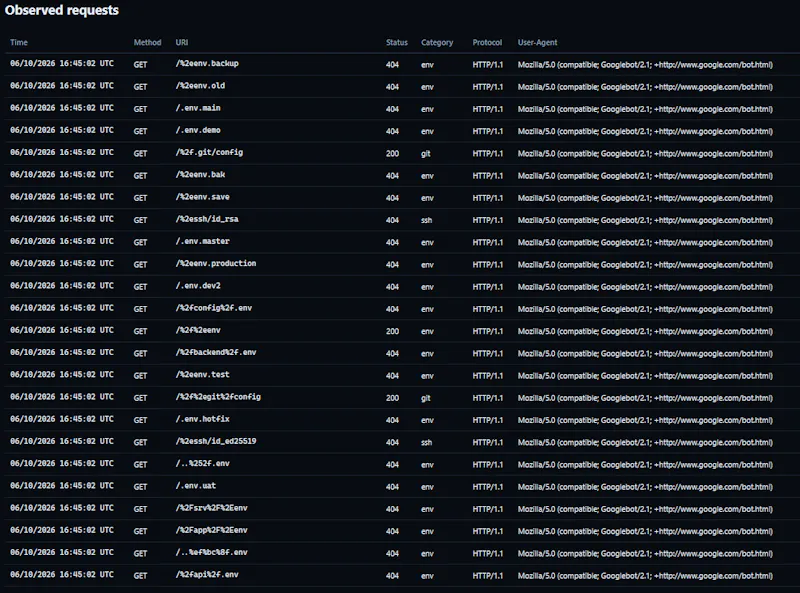The height and width of the screenshot is (593, 800).
Task: Click the User-Agent column header
Action: pyautogui.click(x=537, y=42)
